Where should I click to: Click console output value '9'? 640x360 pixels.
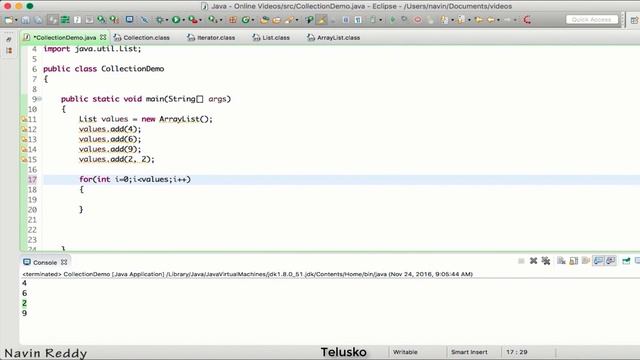pyautogui.click(x=24, y=313)
